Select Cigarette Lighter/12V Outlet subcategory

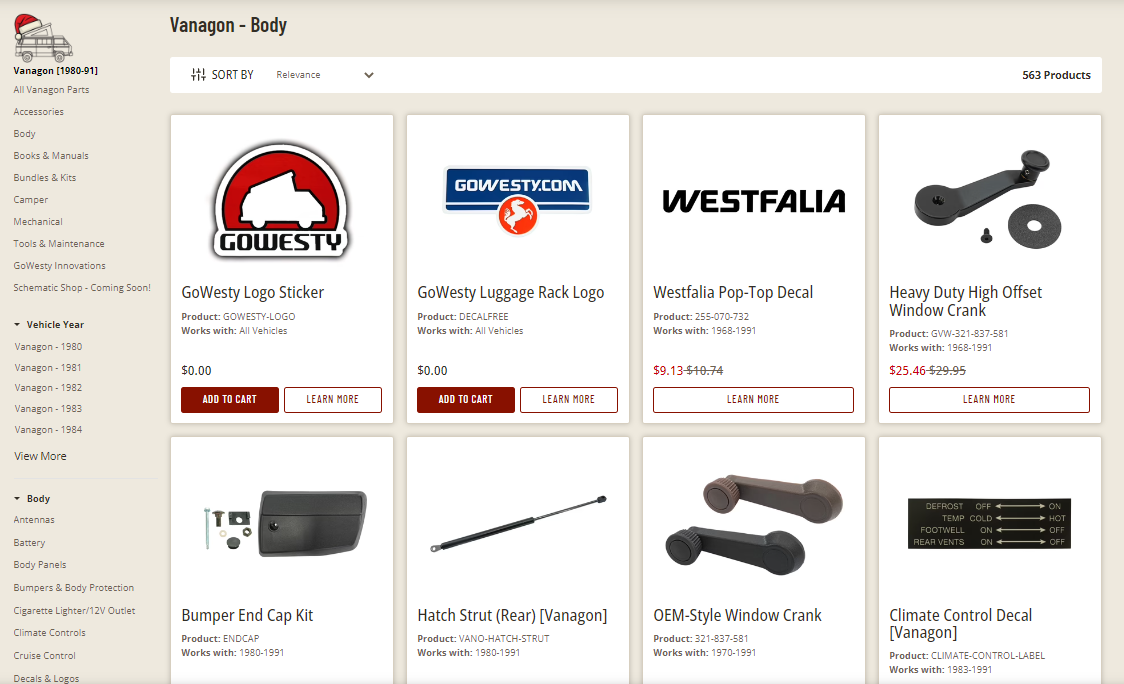click(x=75, y=611)
